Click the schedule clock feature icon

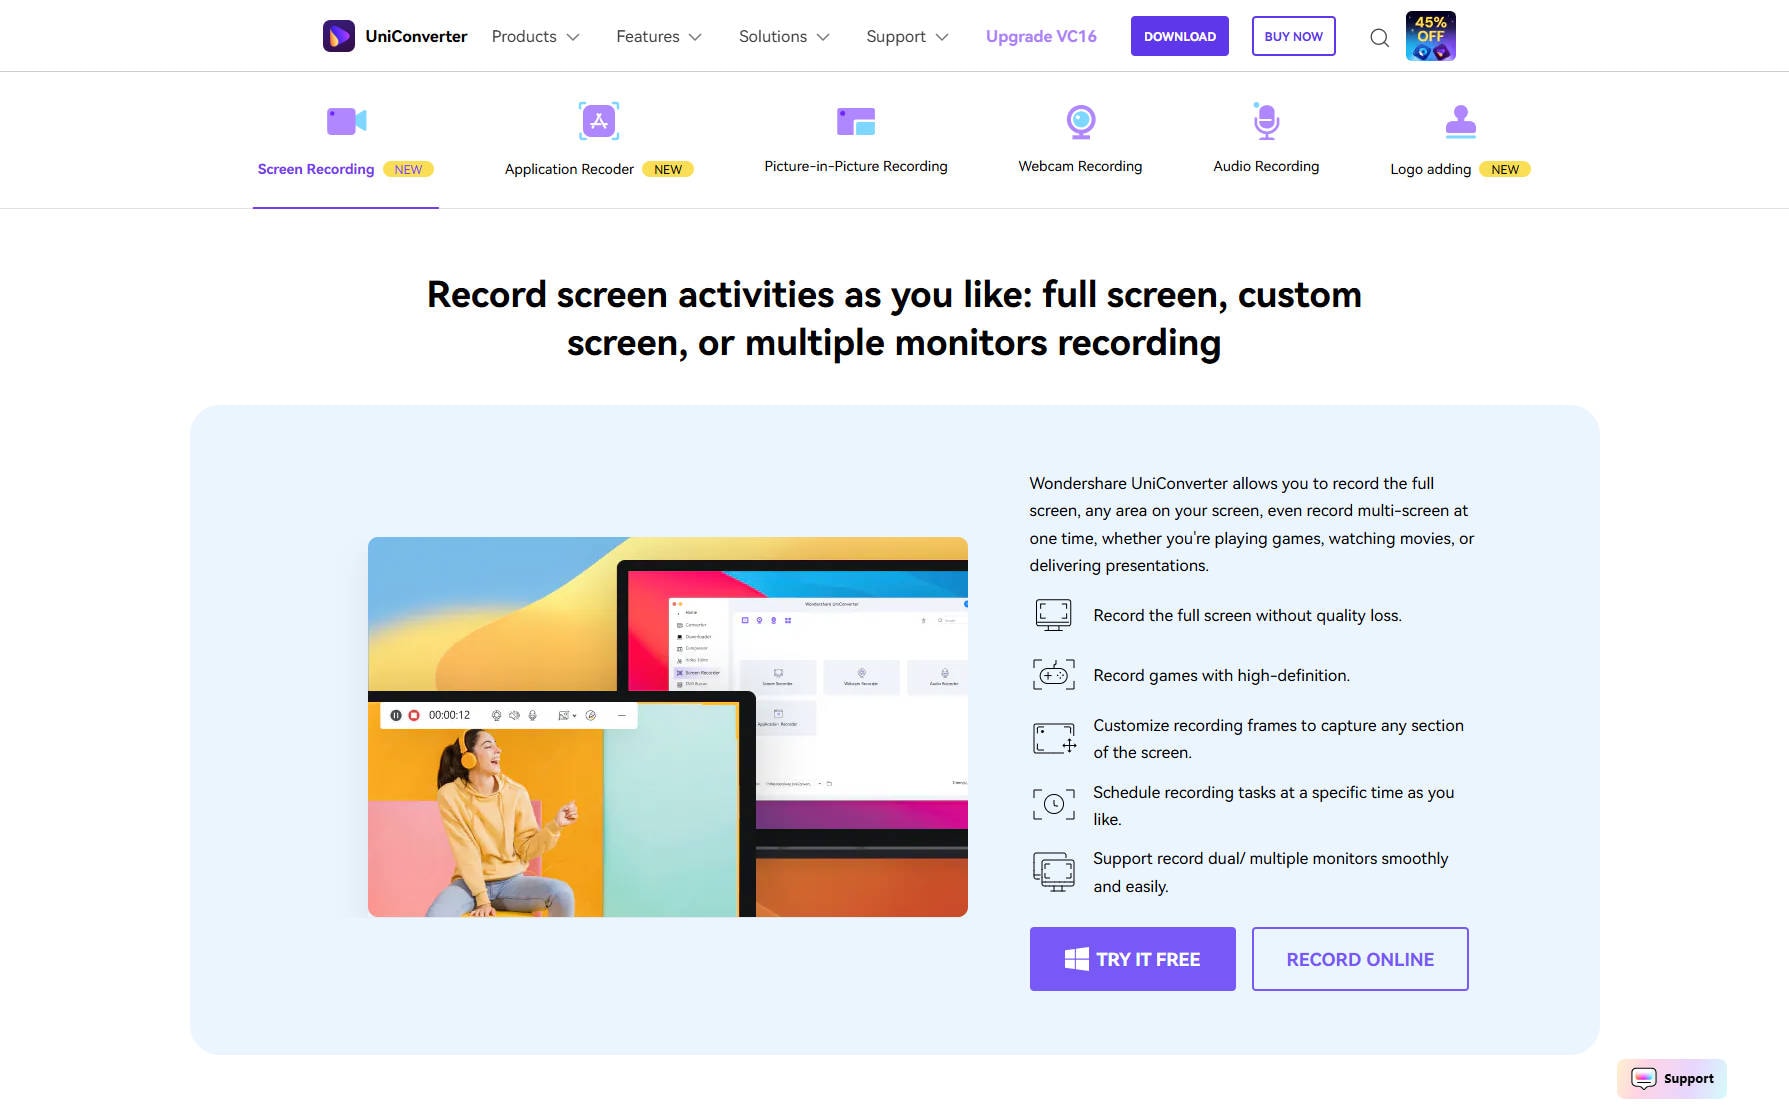coord(1054,804)
